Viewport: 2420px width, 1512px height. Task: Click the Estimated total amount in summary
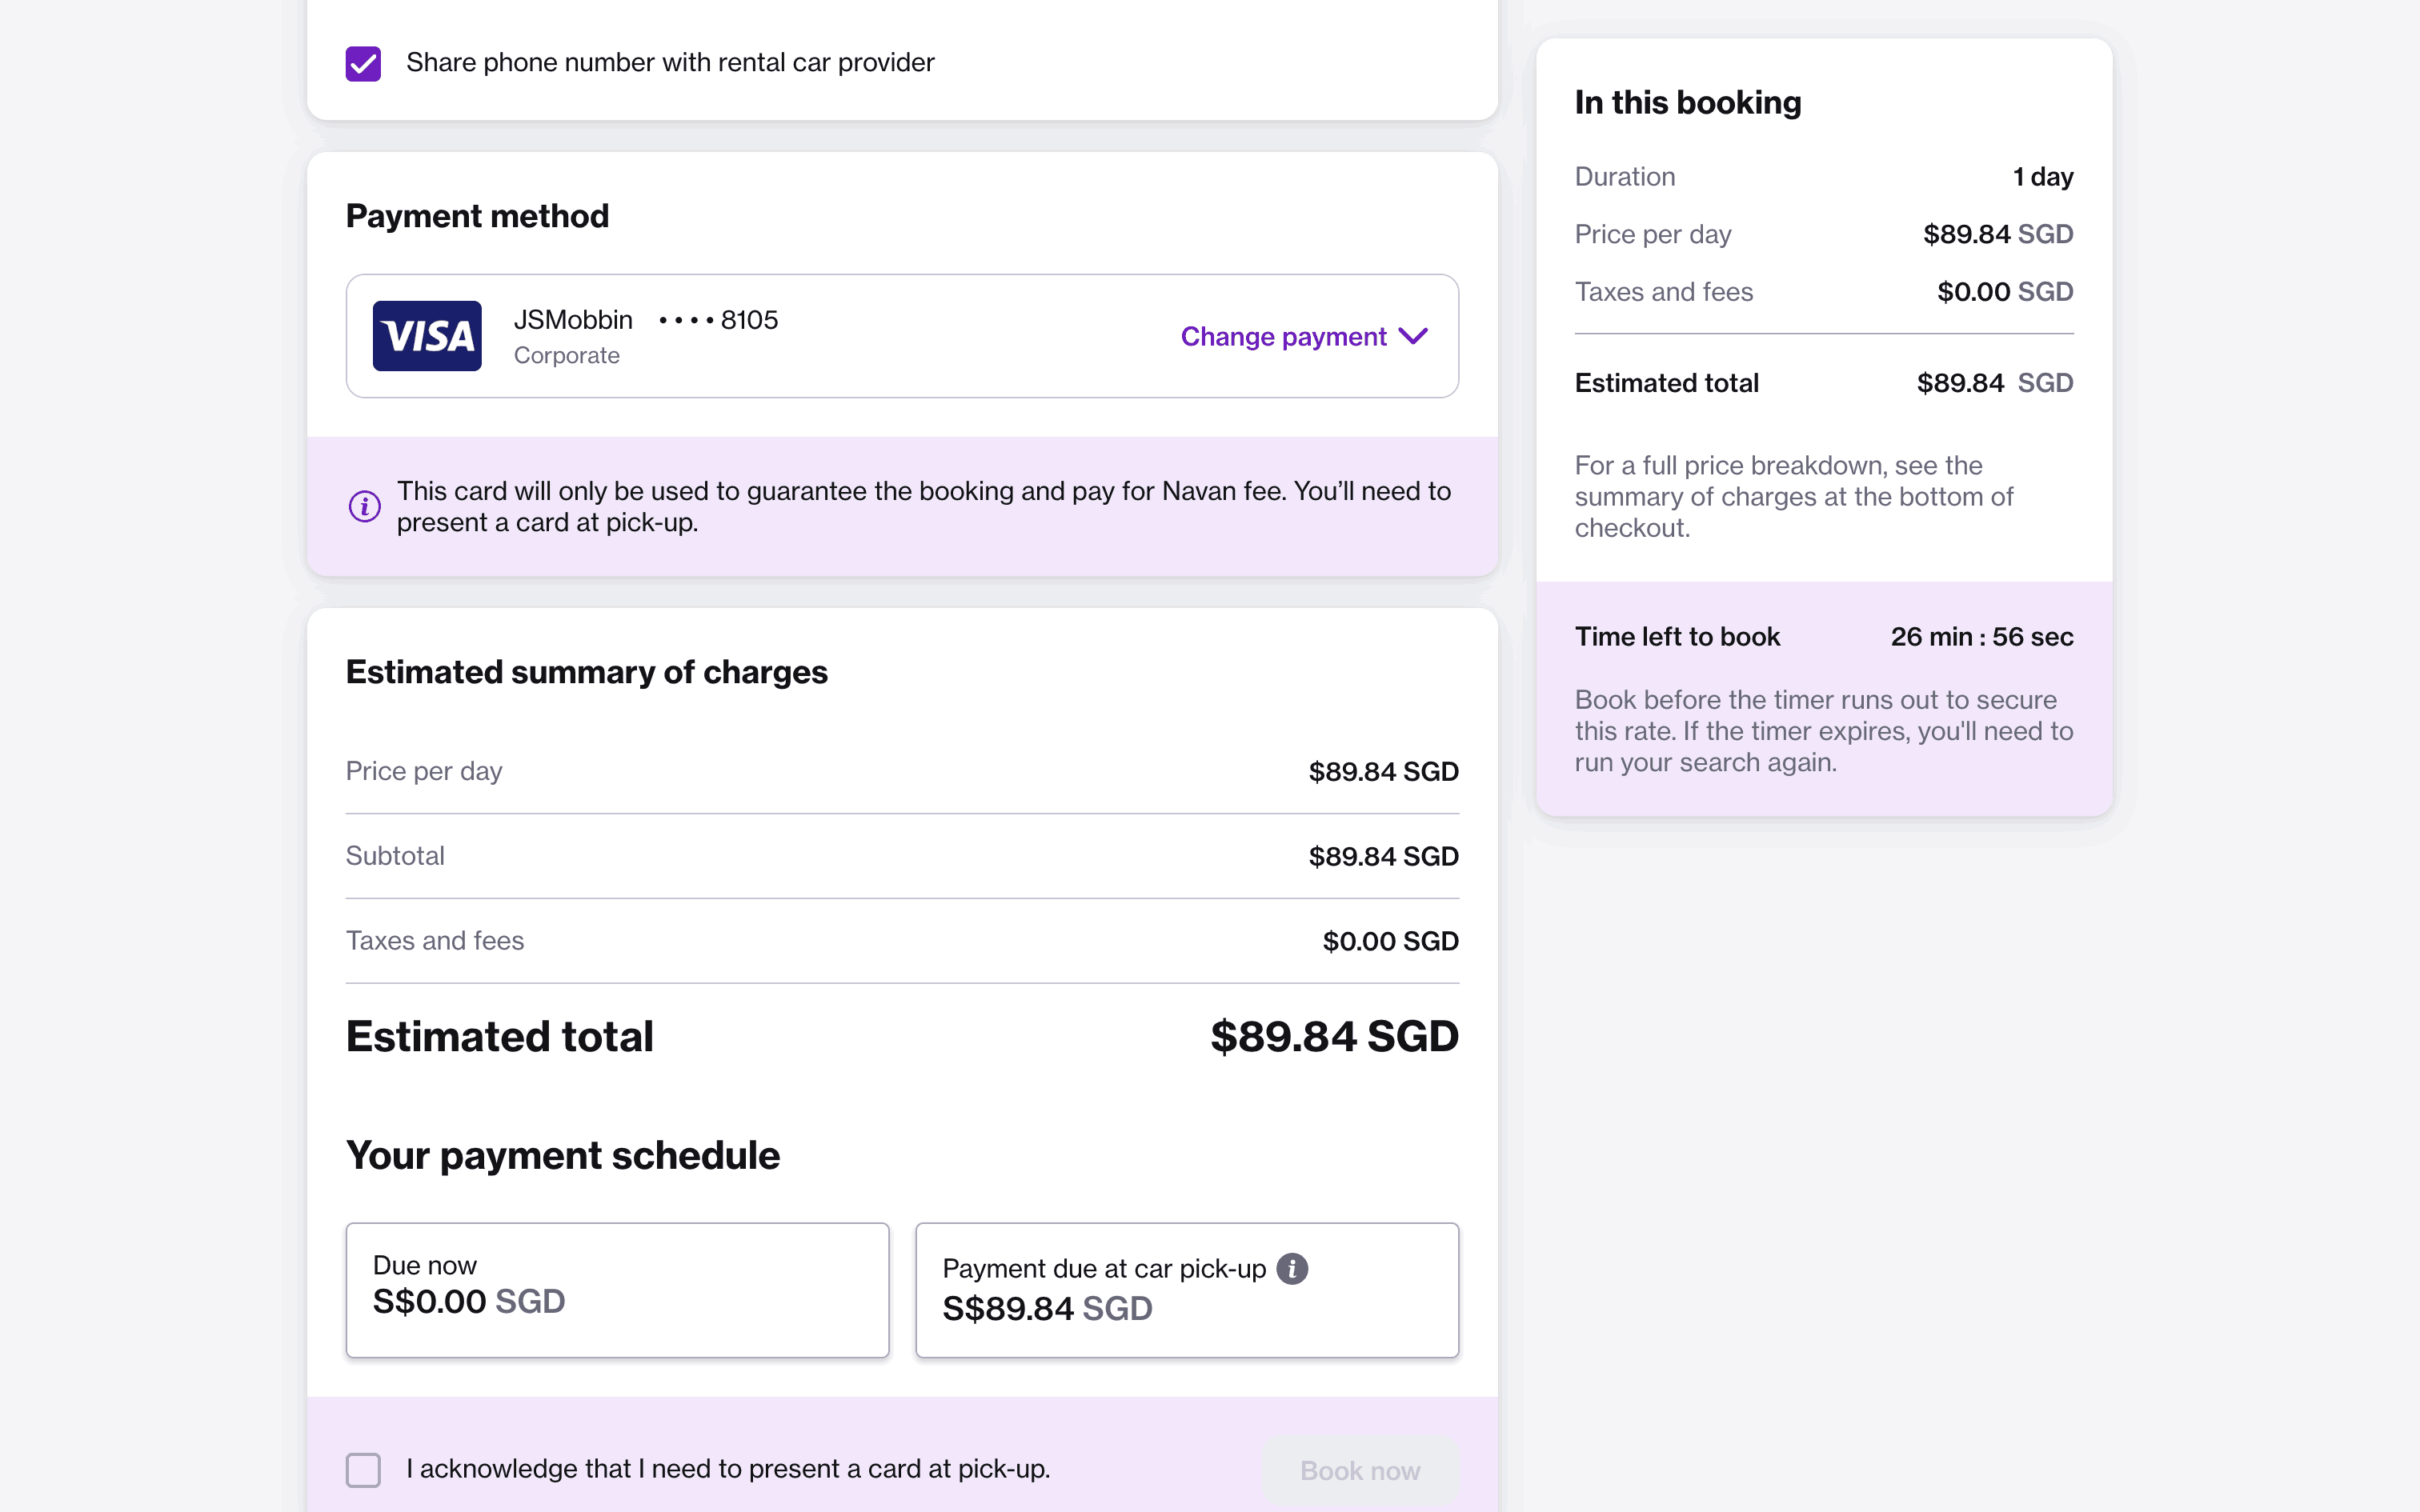click(1333, 1036)
